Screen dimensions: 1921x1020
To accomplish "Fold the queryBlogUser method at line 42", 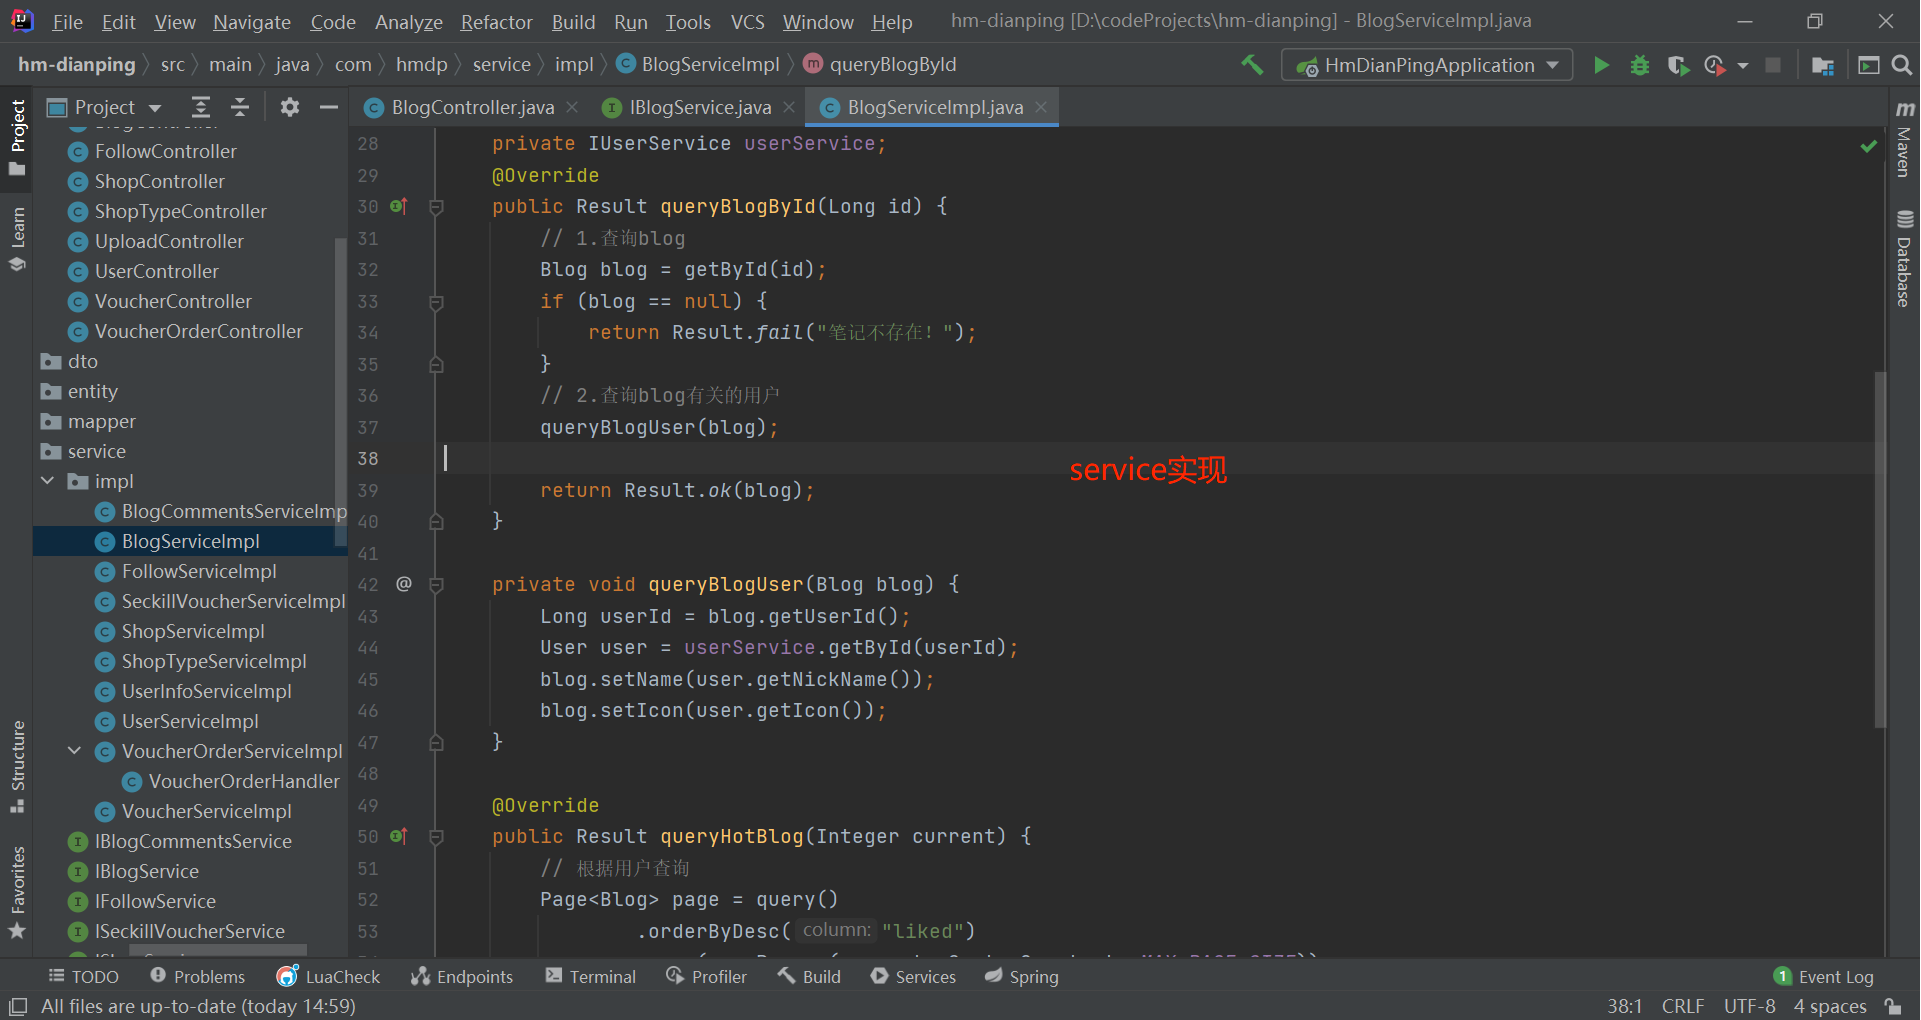I will pyautogui.click(x=436, y=585).
